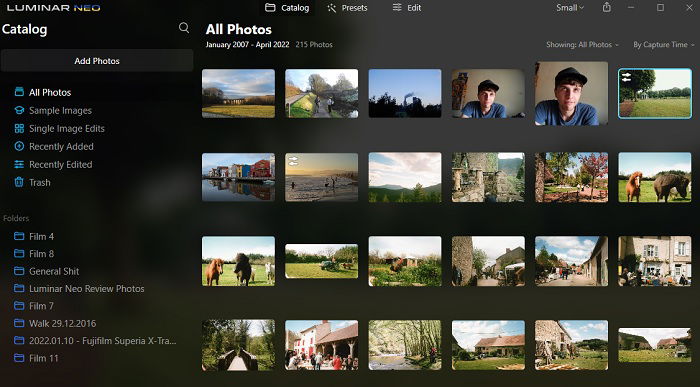Click the Add Photos button
Screen dimensions: 700x387
click(97, 61)
